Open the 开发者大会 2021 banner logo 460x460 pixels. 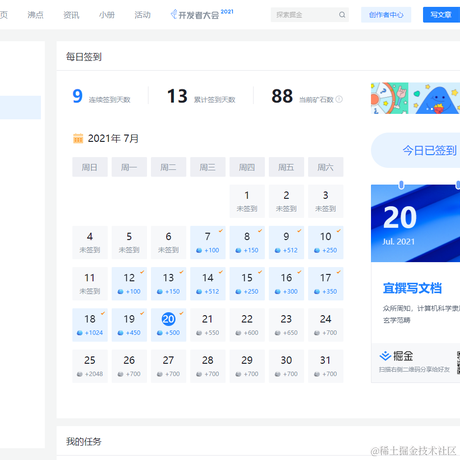click(x=202, y=14)
